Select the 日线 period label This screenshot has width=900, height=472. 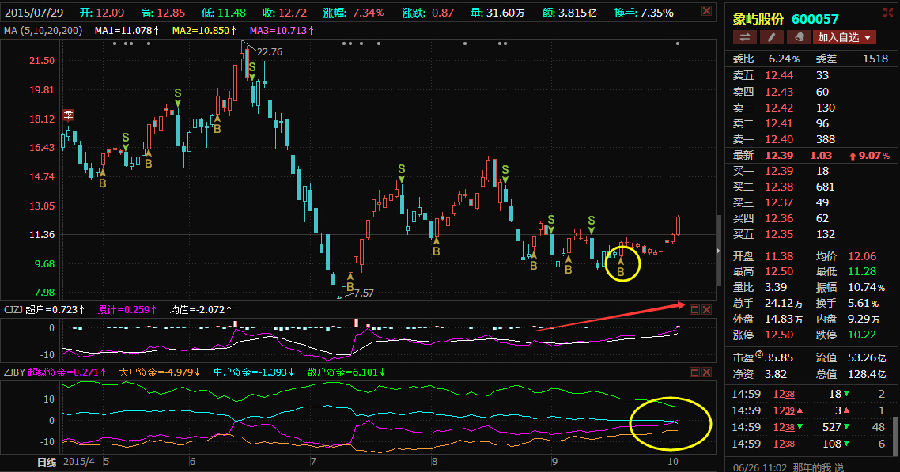(x=46, y=462)
